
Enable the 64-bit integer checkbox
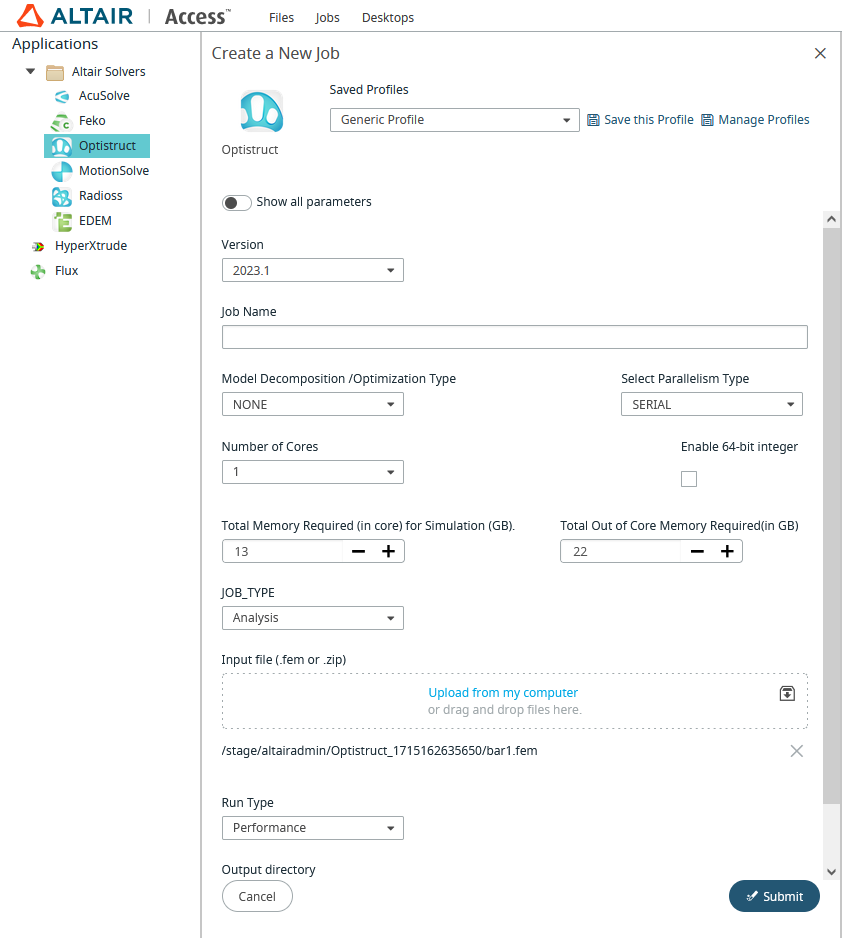click(x=688, y=479)
